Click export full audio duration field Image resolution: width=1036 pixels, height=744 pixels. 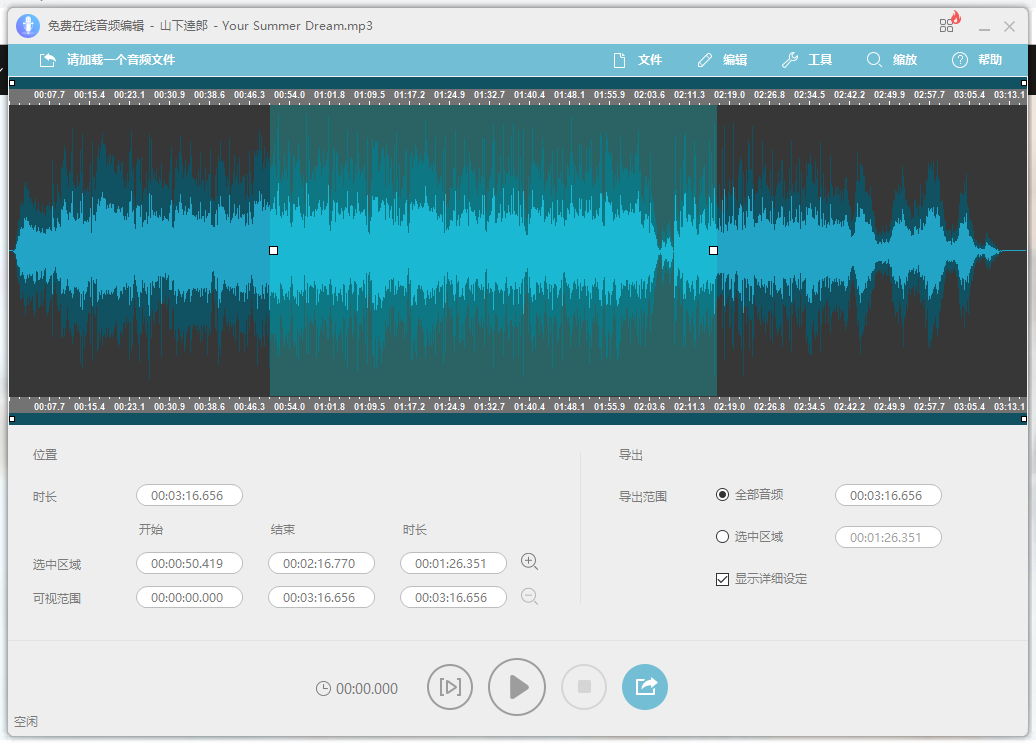(888, 496)
